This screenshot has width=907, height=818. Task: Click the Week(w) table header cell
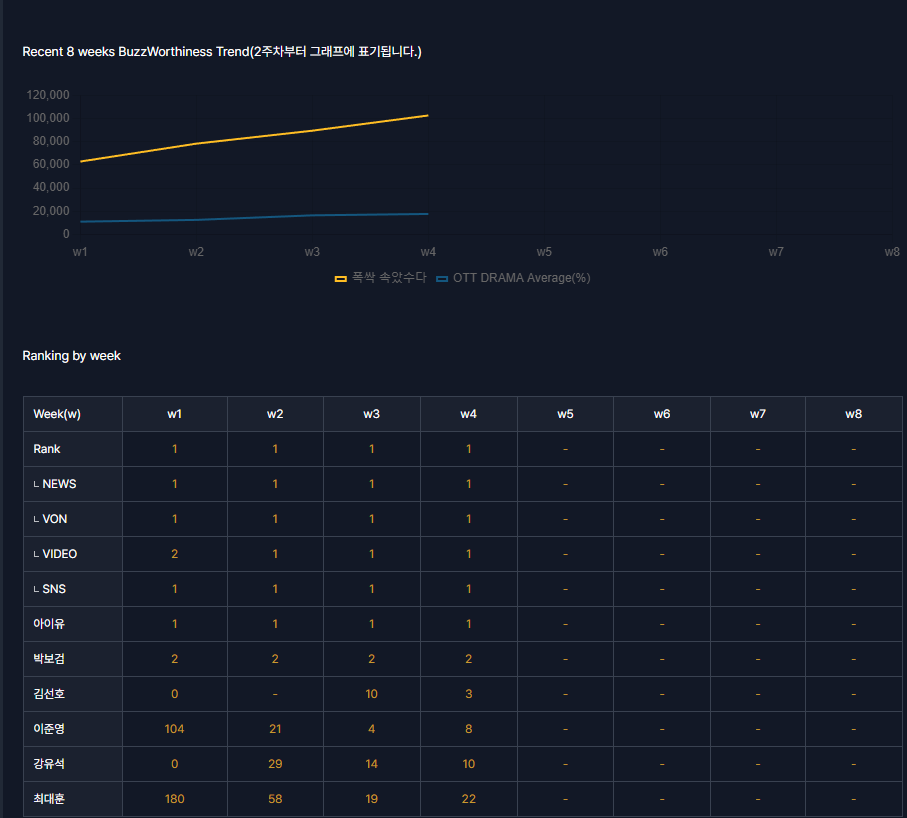tap(57, 414)
